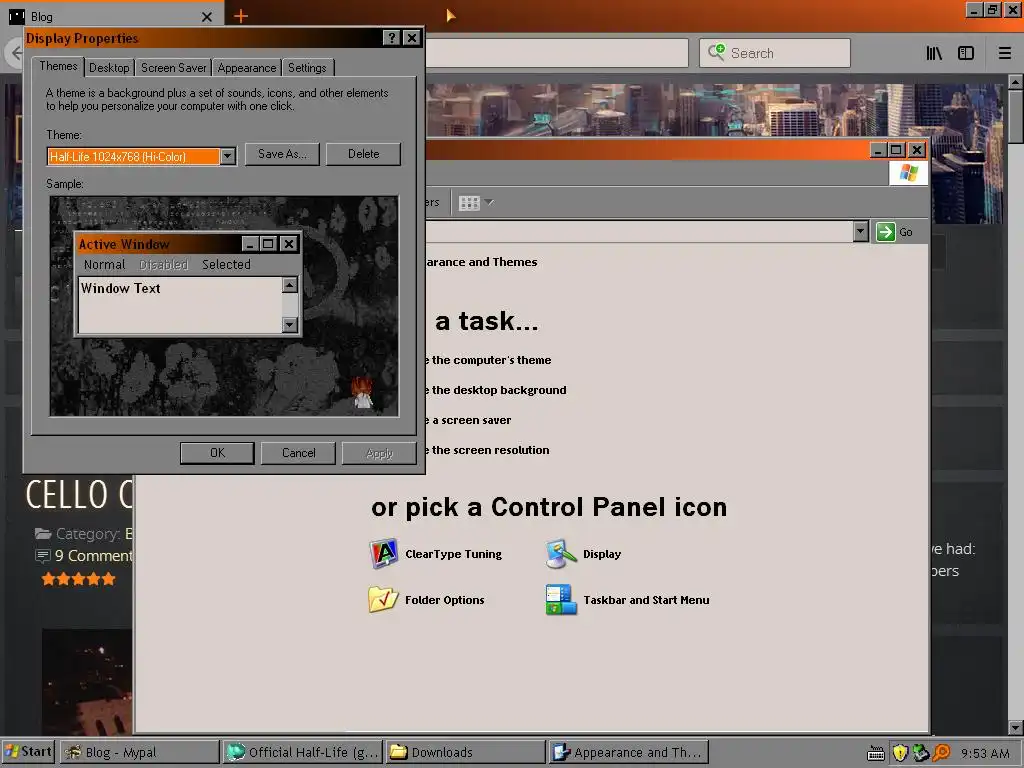Viewport: 1024px width, 768px height.
Task: Click the green Go arrow icon
Action: [x=886, y=232]
